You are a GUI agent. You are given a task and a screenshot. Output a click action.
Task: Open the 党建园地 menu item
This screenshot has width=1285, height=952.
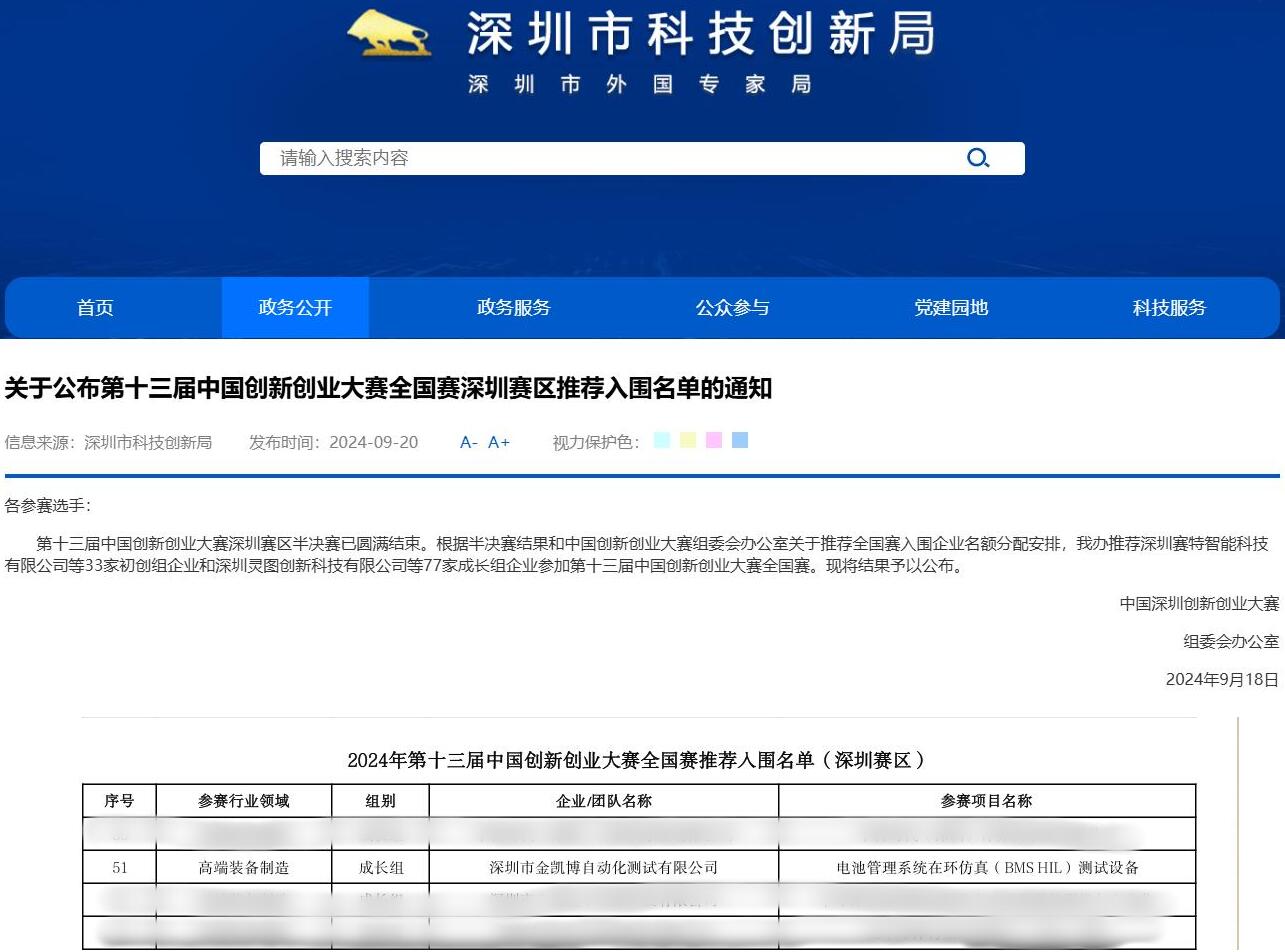click(949, 308)
